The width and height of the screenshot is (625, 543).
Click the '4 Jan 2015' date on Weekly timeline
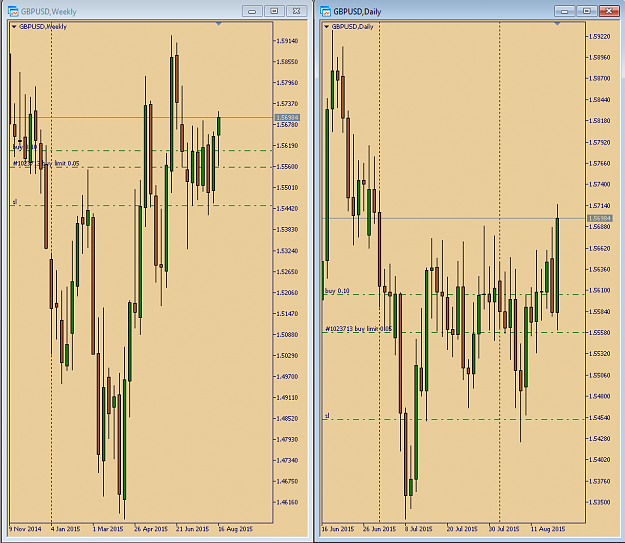pos(66,529)
